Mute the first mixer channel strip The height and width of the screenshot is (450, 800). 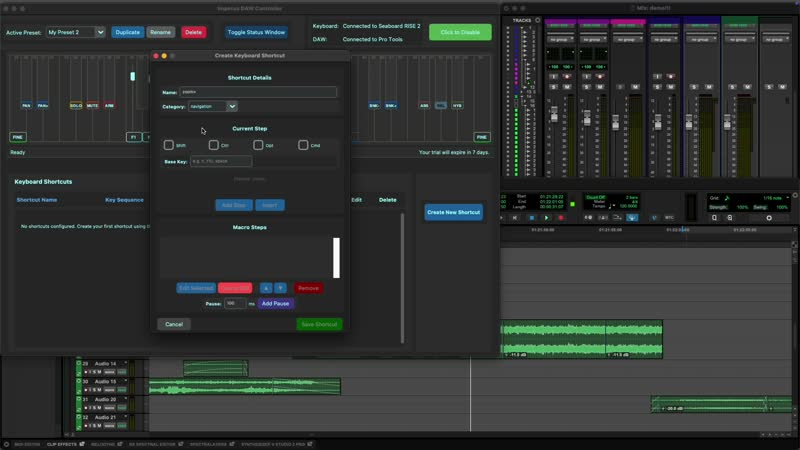pyautogui.click(x=567, y=87)
